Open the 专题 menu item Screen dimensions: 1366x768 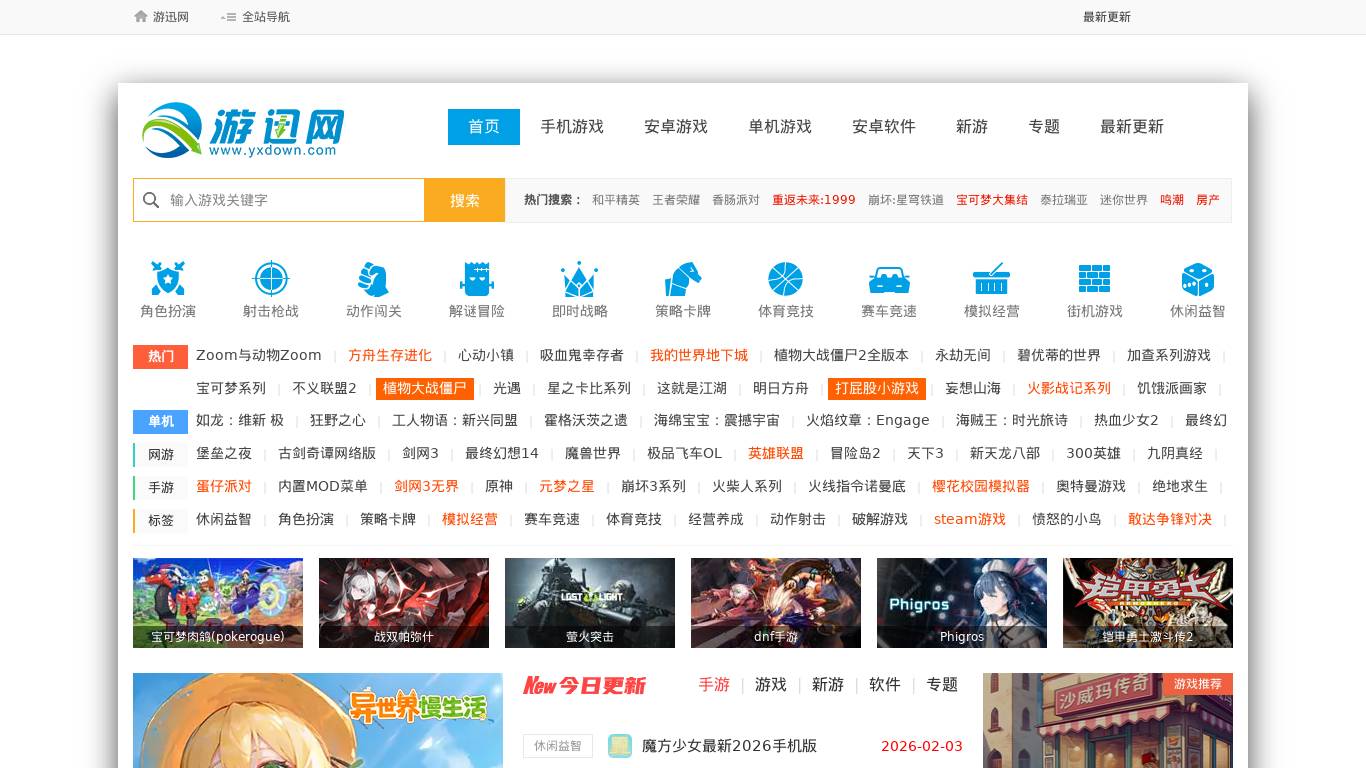click(x=1044, y=127)
